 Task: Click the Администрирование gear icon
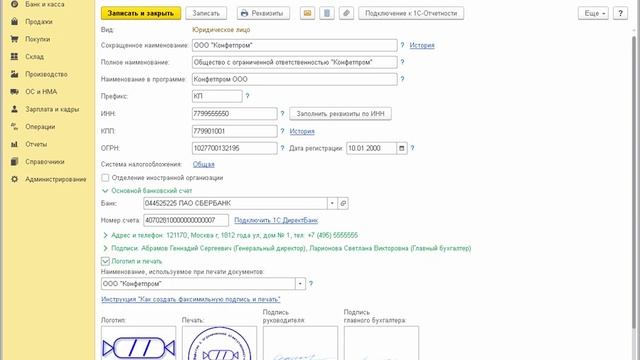(x=14, y=180)
